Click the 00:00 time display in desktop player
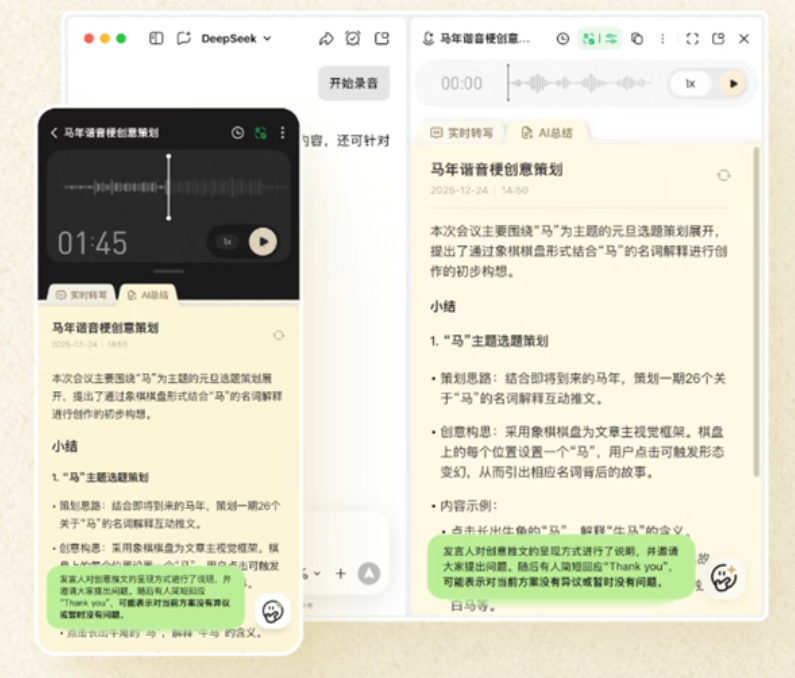 coord(461,83)
